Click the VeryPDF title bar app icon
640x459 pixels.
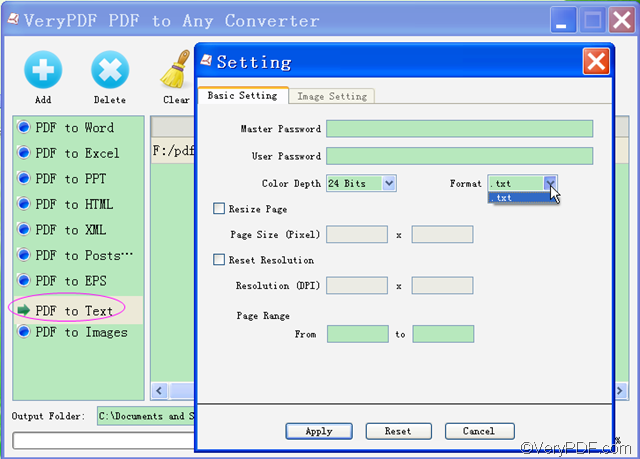13,19
